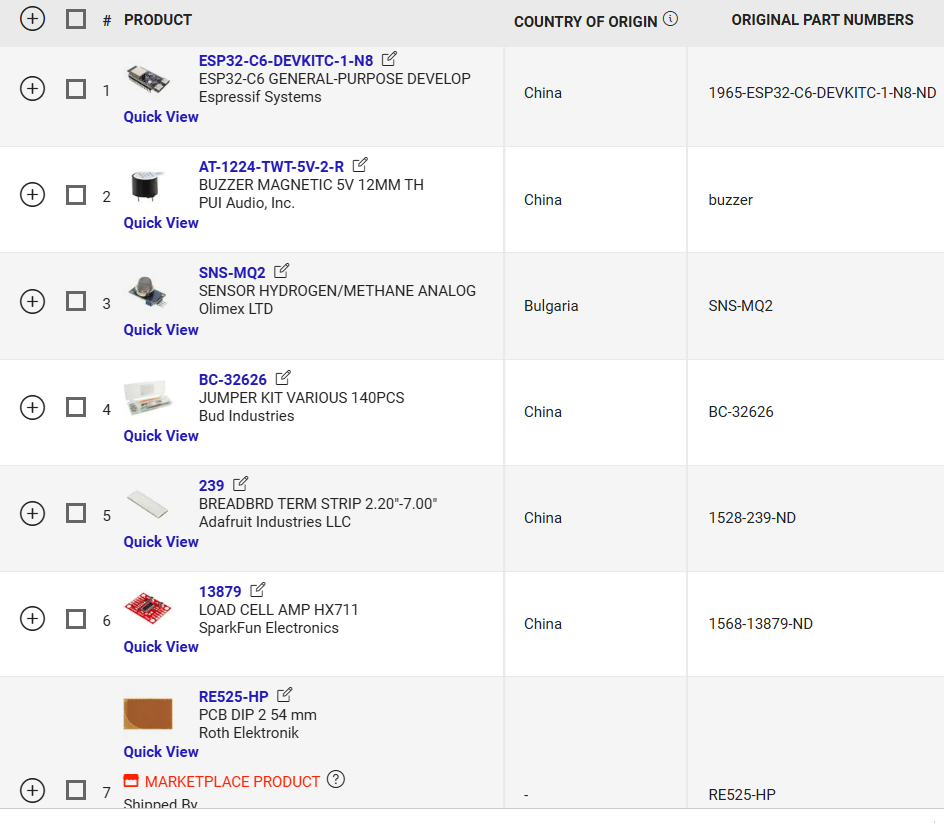Screen dimensions: 944x823
Task: Click the HX711 load cell amp thumbnail
Action: (x=147, y=606)
